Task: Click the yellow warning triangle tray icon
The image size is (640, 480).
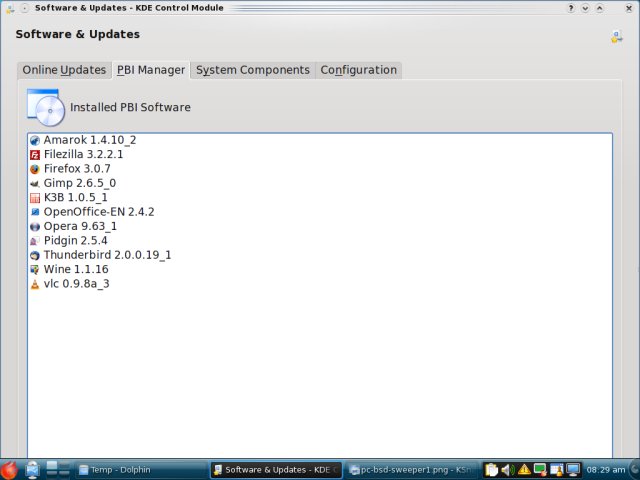Action: pyautogui.click(x=524, y=470)
